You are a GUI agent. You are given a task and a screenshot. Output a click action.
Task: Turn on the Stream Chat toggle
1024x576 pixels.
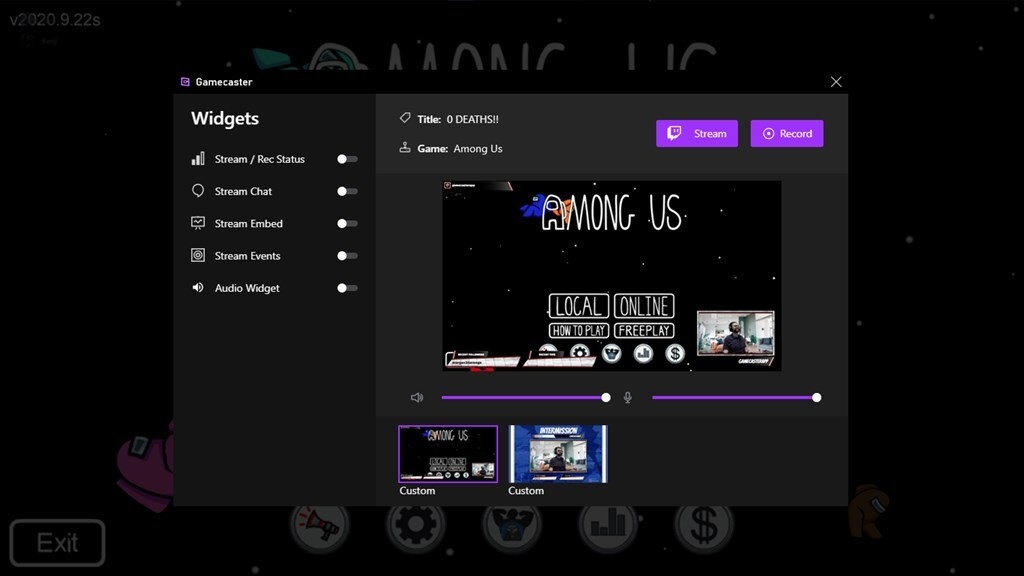(346, 191)
